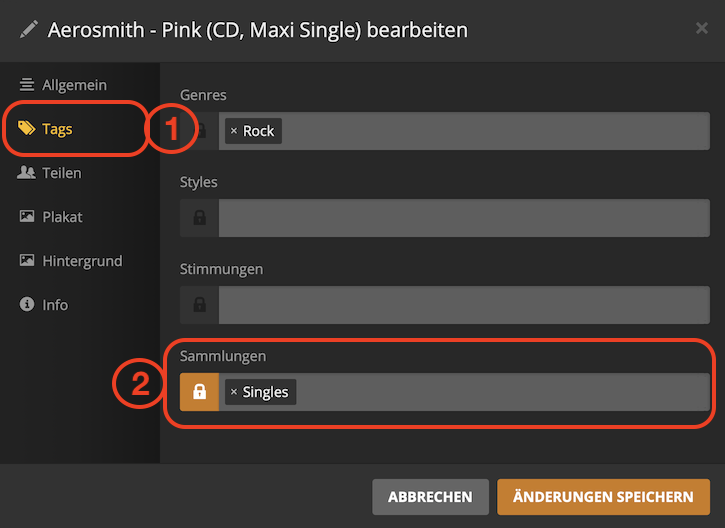Screen dimensions: 725x528
Task: Focus the Styles input field
Action: click(464, 218)
